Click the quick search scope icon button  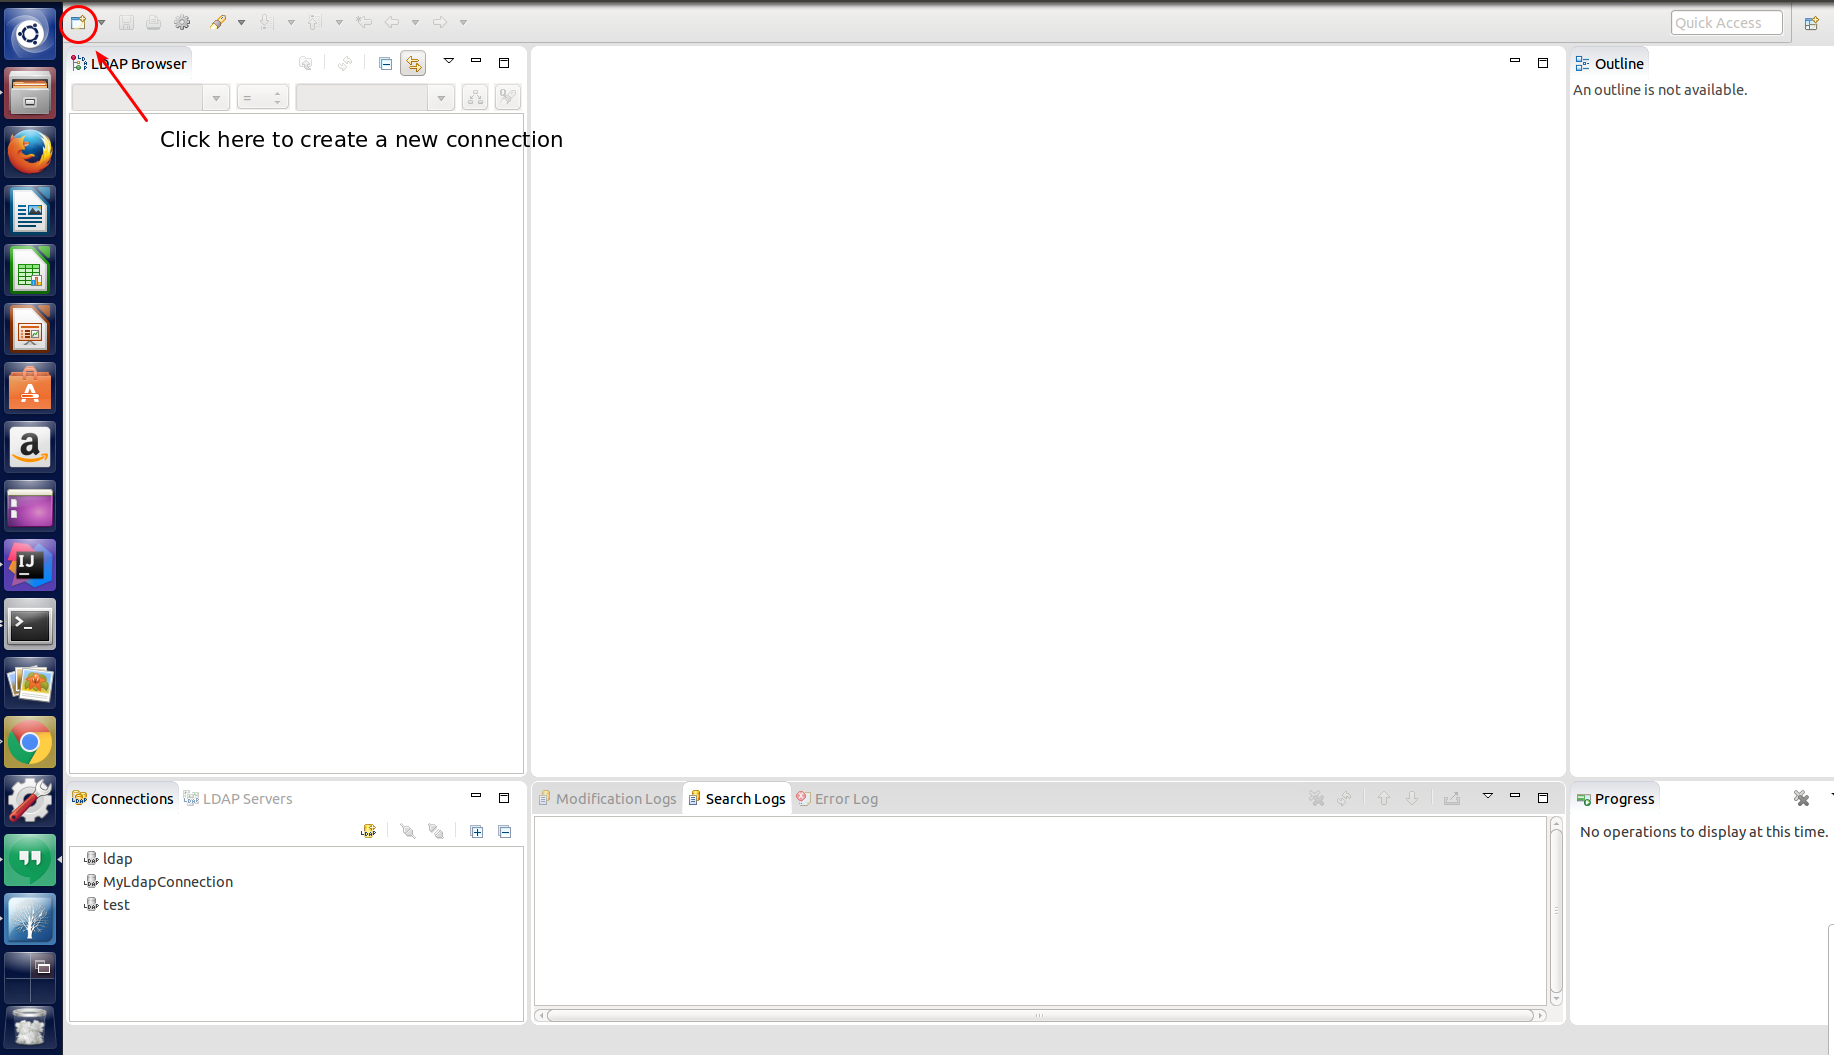point(475,97)
